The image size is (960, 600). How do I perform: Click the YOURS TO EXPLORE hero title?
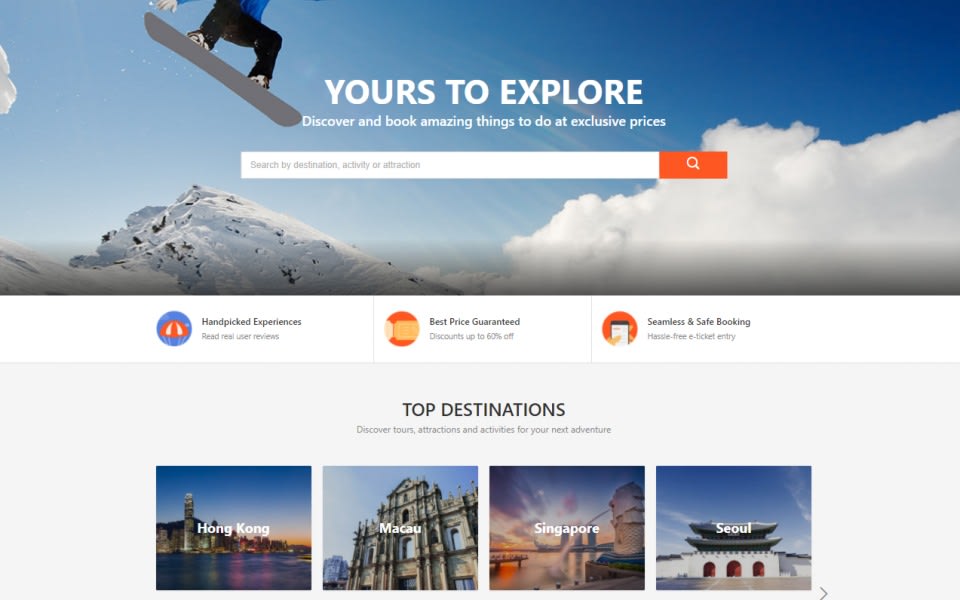click(x=484, y=92)
